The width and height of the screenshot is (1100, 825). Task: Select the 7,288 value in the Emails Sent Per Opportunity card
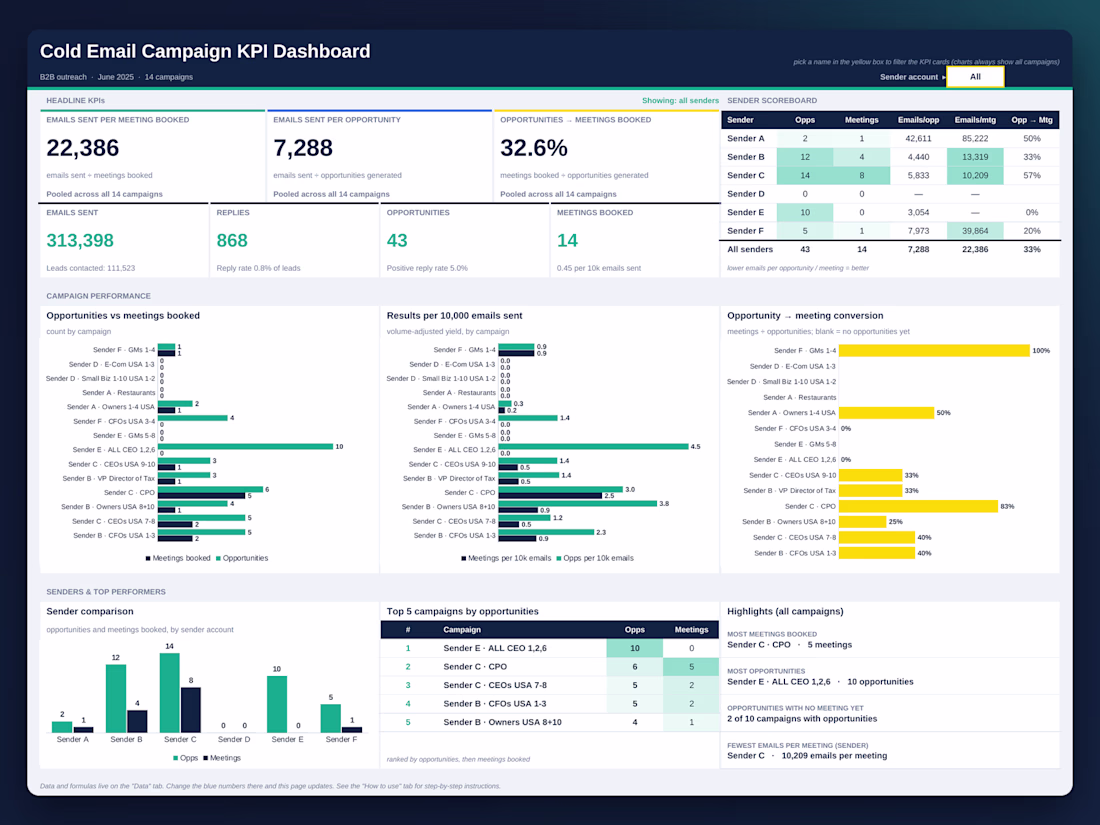point(303,148)
